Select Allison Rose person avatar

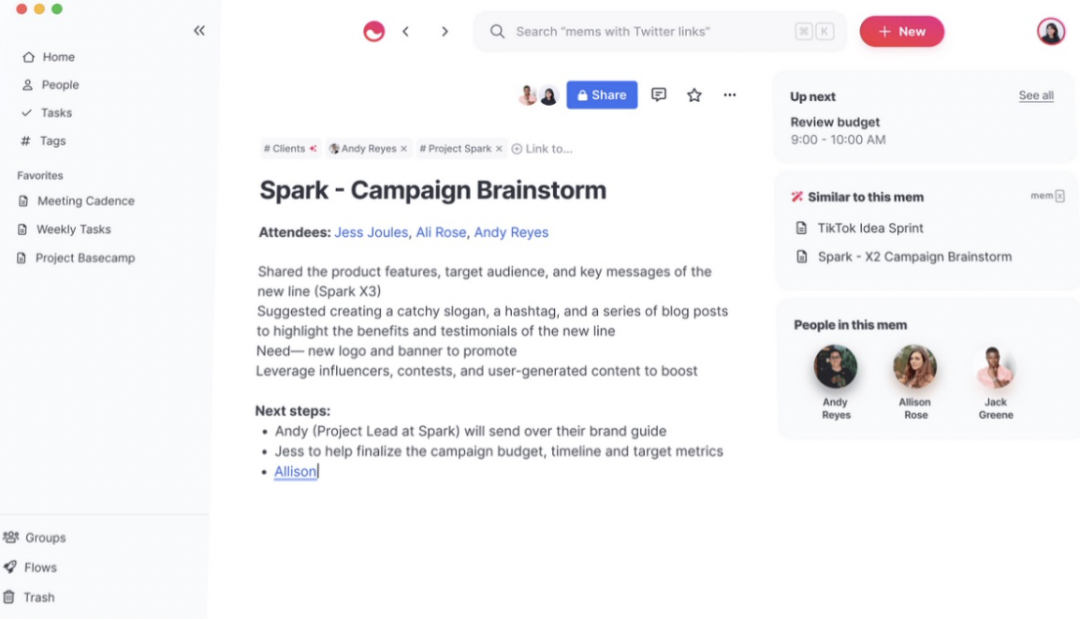[x=915, y=366]
